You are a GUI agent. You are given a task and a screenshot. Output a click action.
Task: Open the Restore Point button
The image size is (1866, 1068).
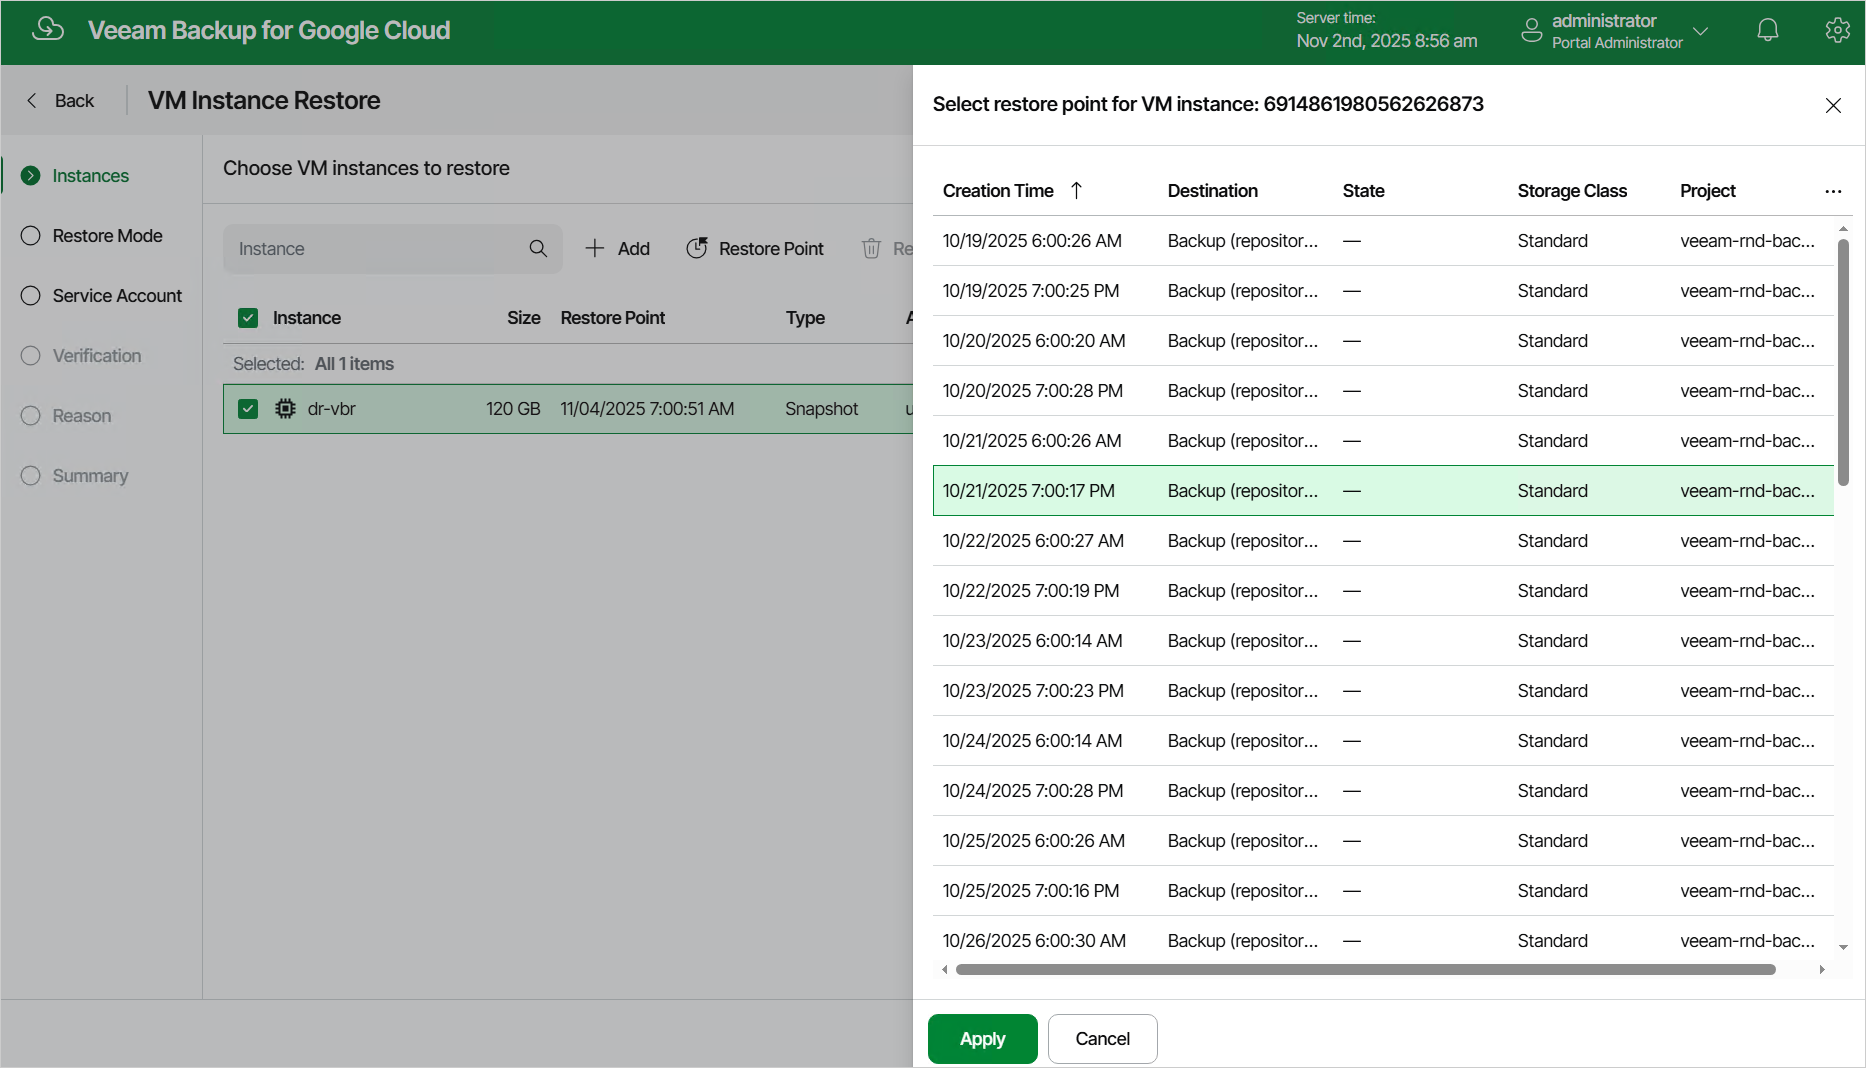[755, 249]
